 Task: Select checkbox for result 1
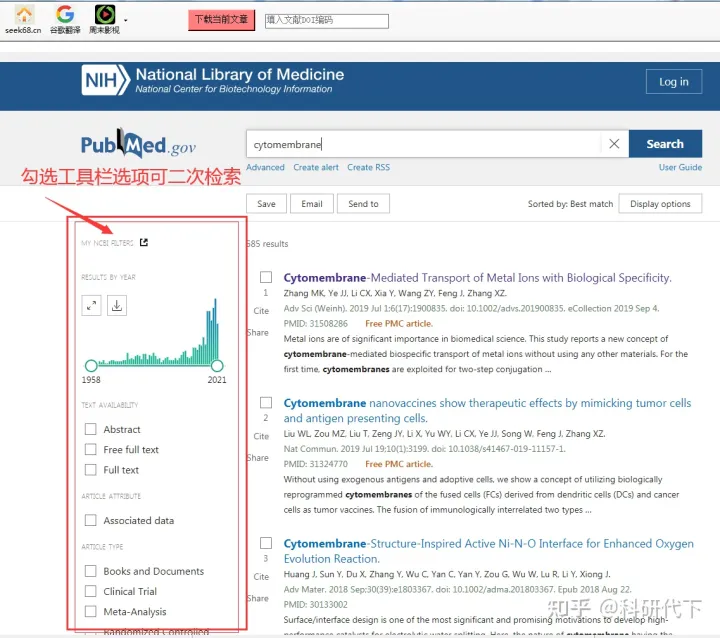click(266, 277)
